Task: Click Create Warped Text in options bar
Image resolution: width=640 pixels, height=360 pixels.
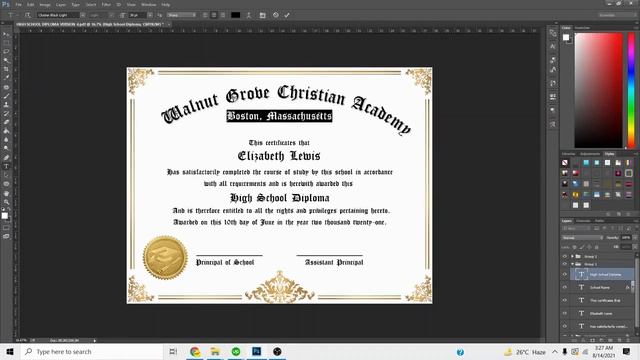Action: tap(249, 15)
